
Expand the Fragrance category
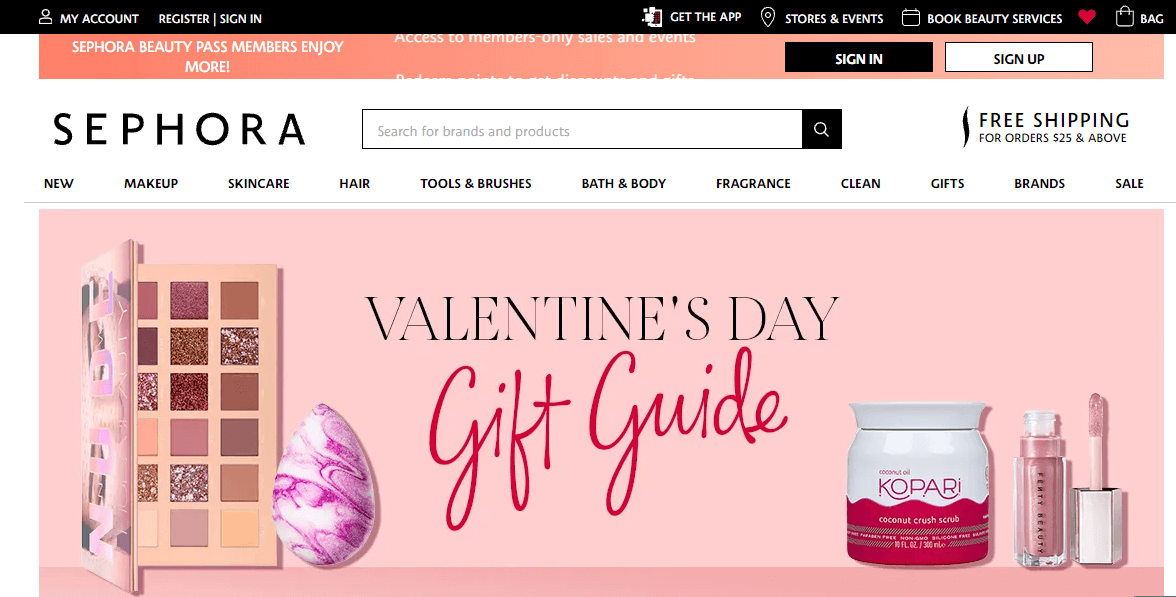(x=753, y=183)
